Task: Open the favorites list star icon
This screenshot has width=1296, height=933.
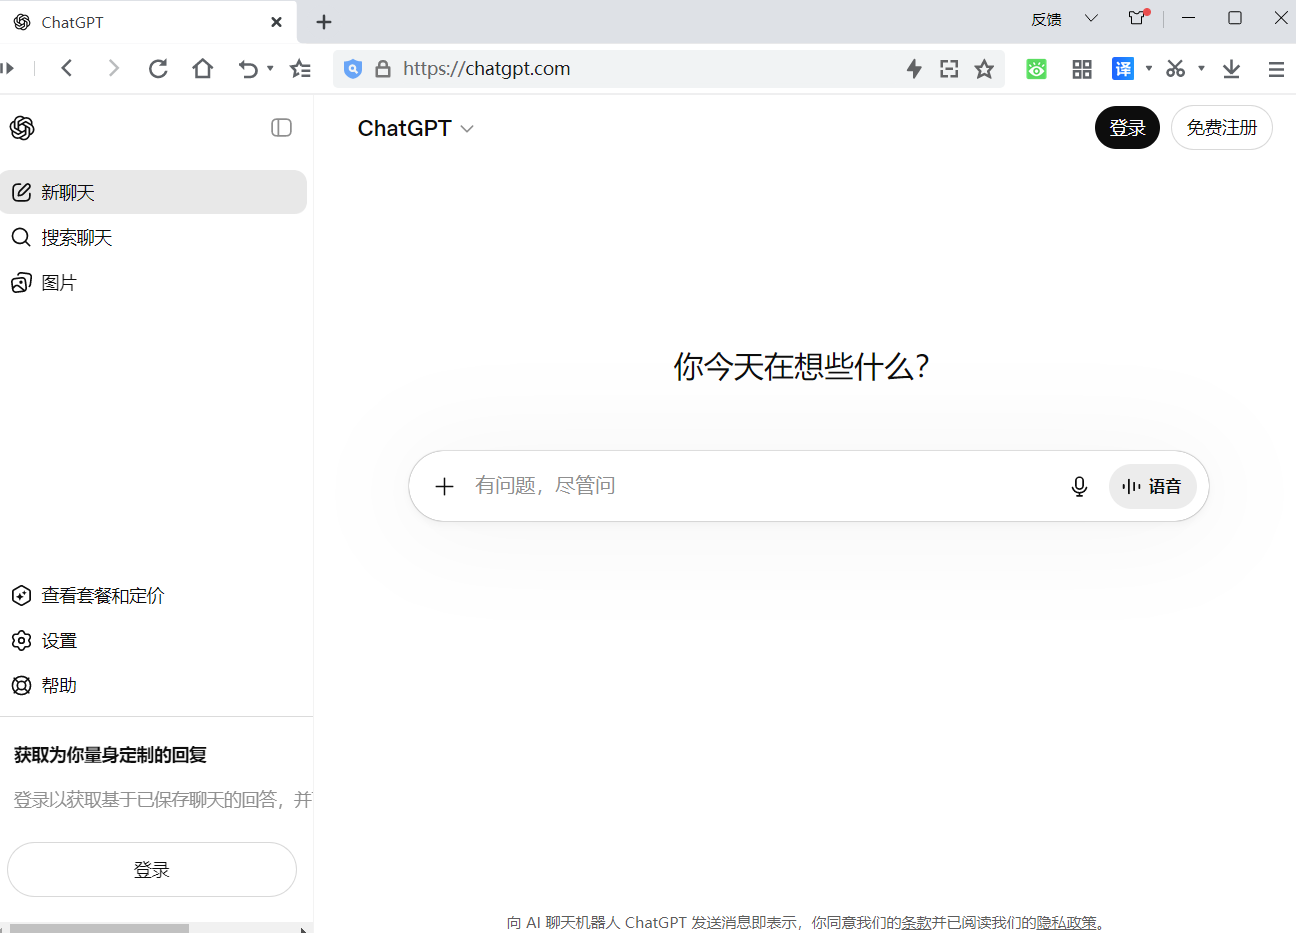Action: click(x=300, y=68)
